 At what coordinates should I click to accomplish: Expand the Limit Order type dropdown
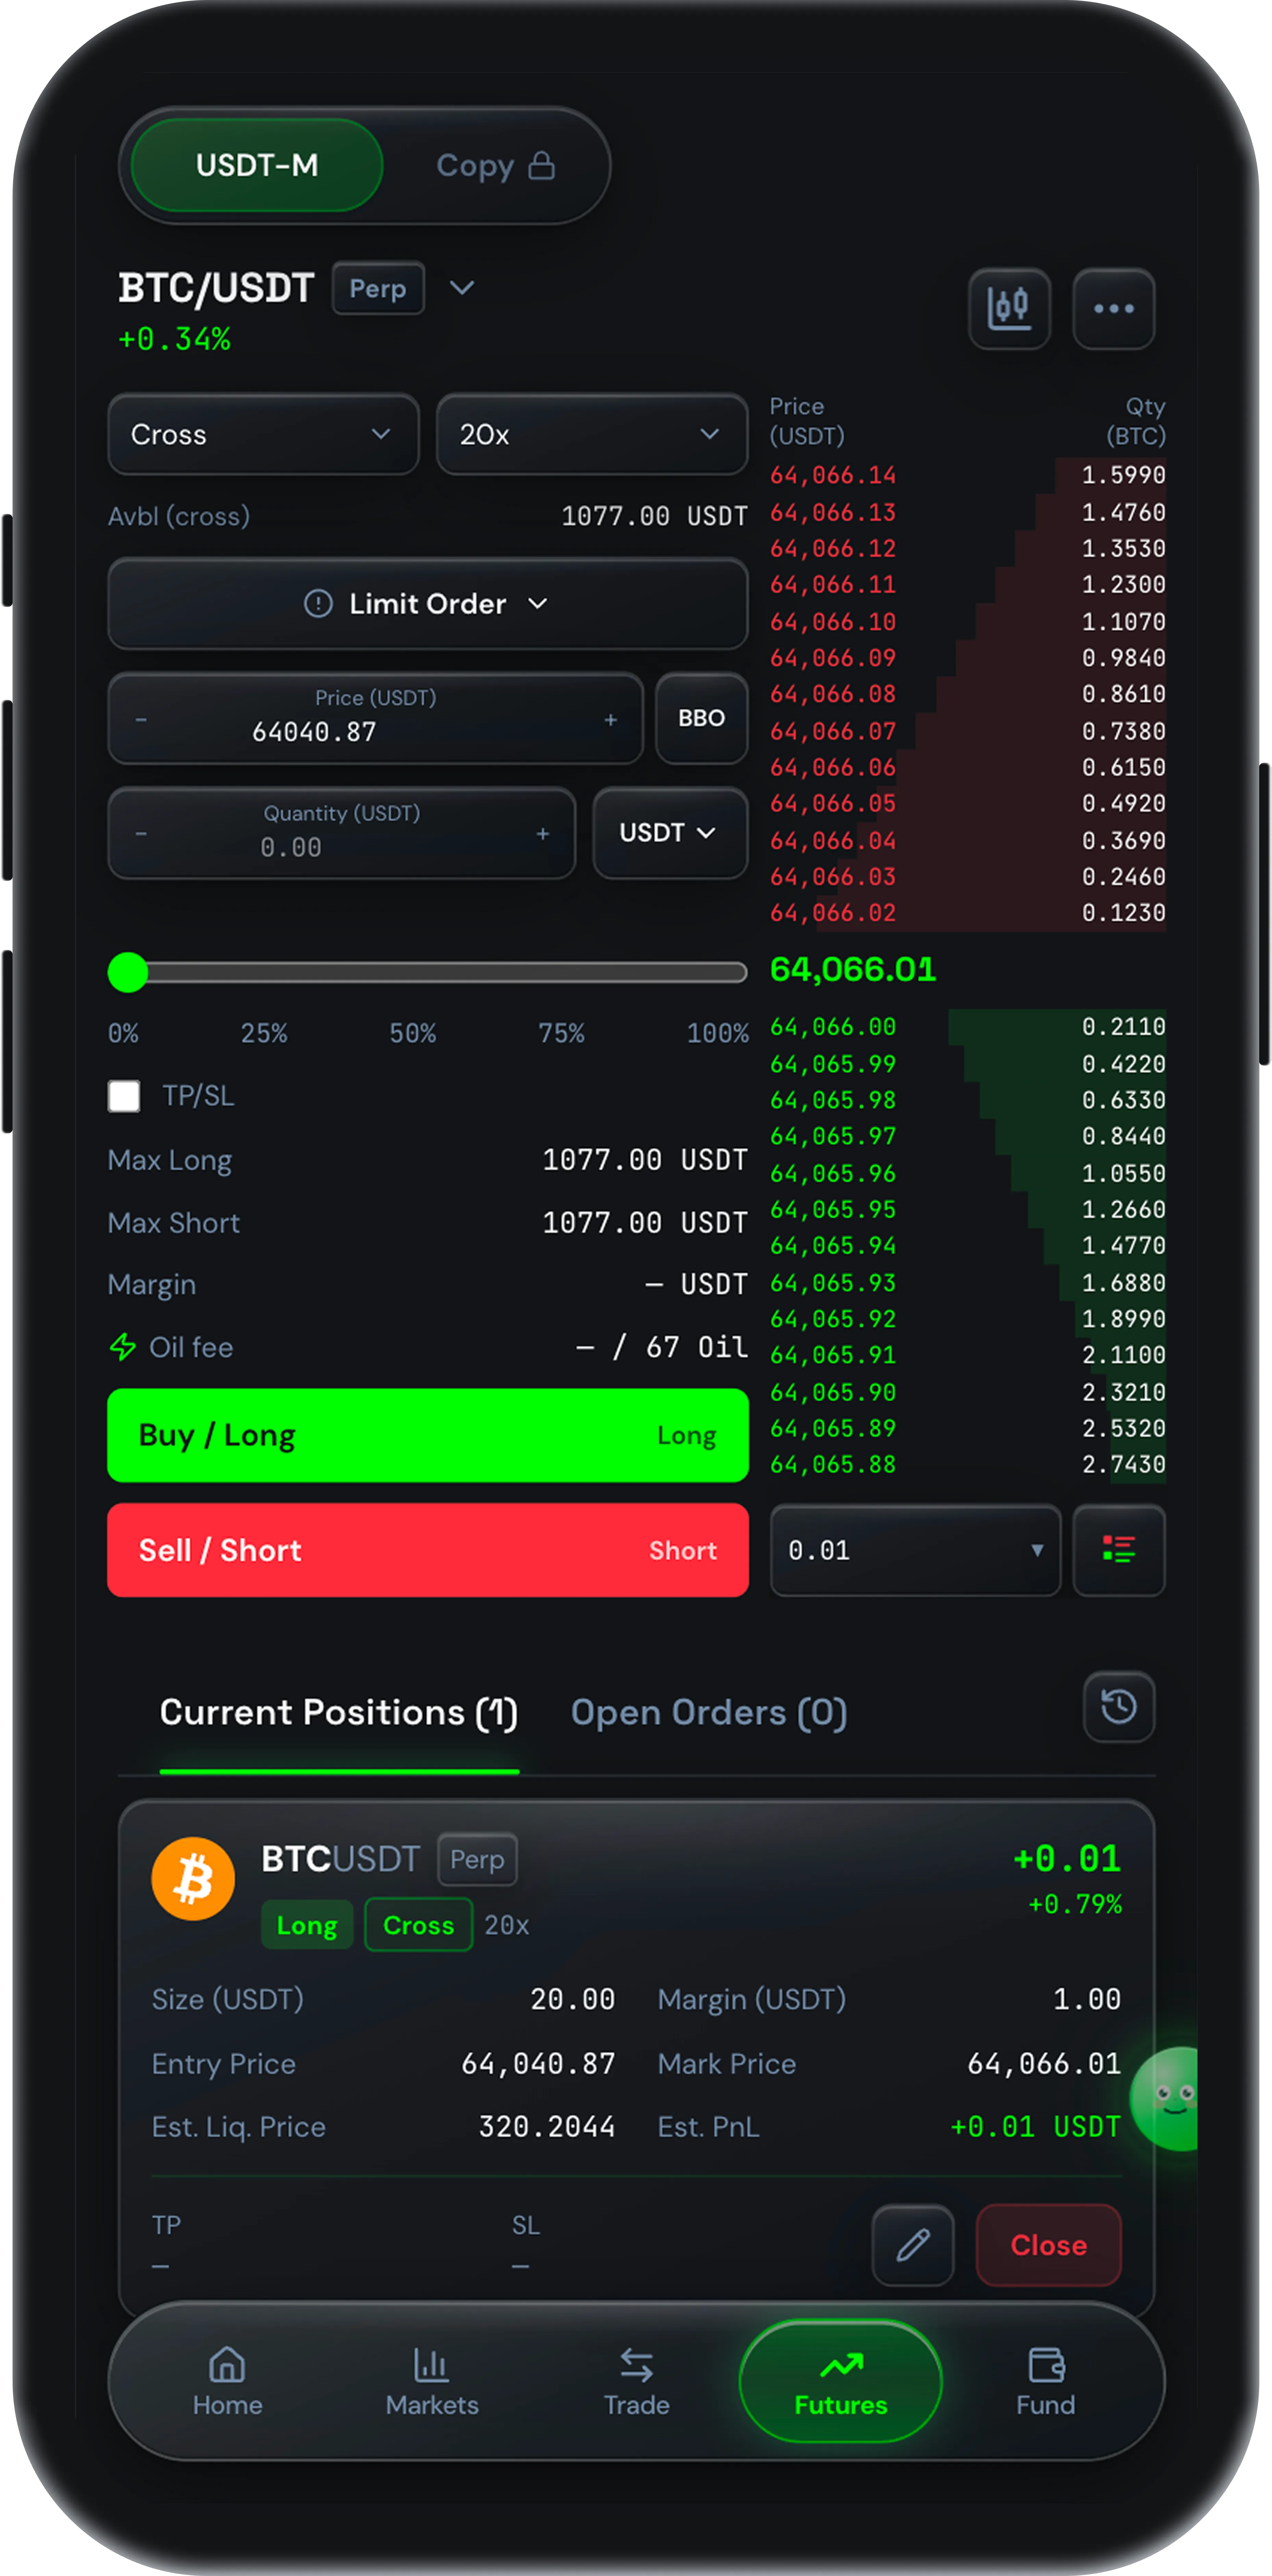[x=428, y=604]
